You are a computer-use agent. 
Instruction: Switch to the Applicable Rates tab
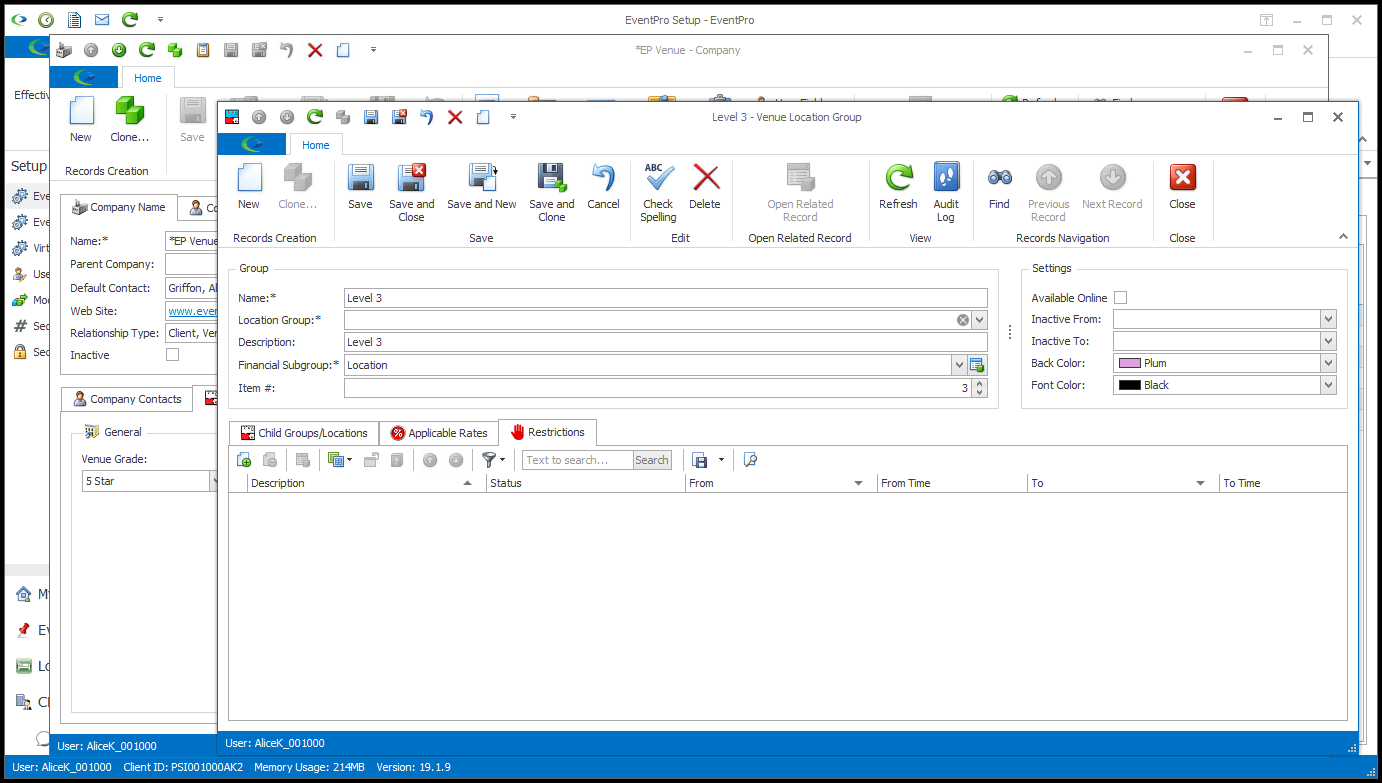coord(439,433)
